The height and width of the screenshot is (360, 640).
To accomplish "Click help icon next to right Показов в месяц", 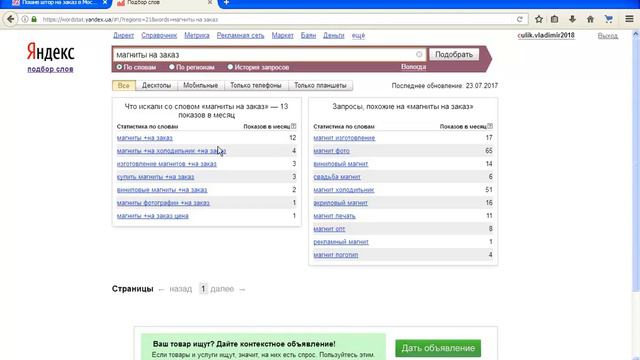I will 490,126.
